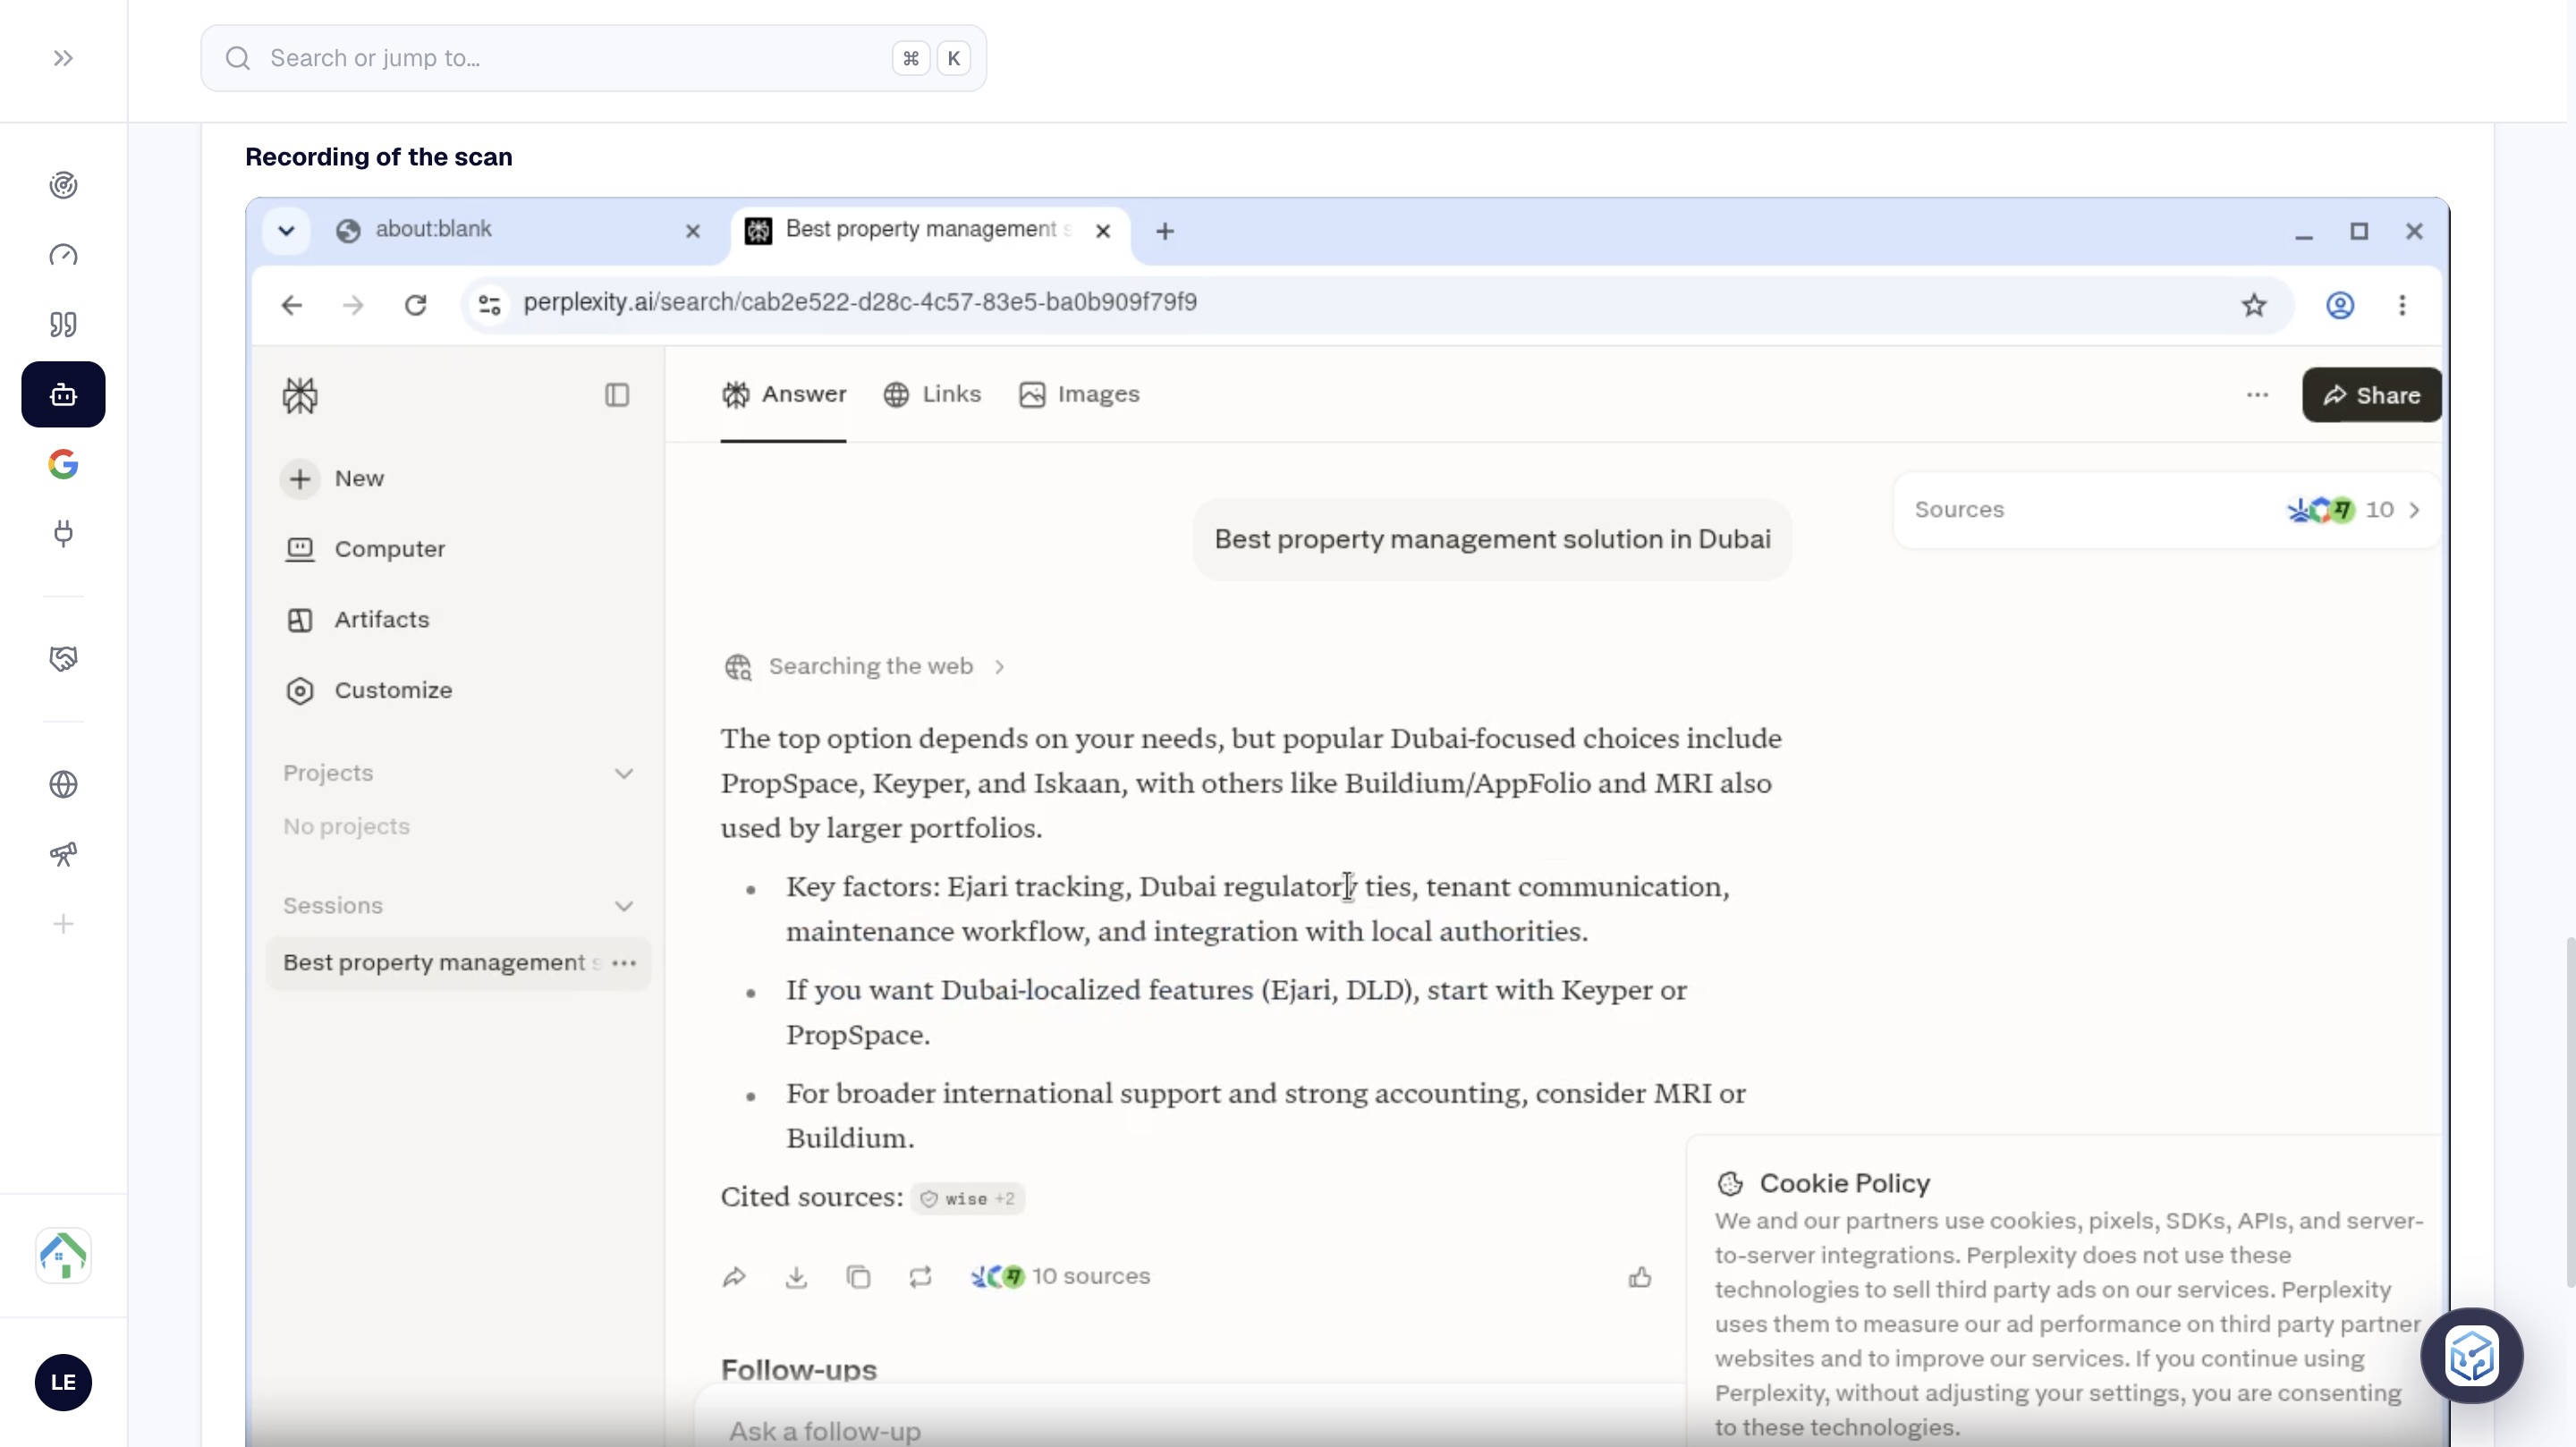The image size is (2576, 1447).
Task: Go back in the recorded browser
Action: 292,305
